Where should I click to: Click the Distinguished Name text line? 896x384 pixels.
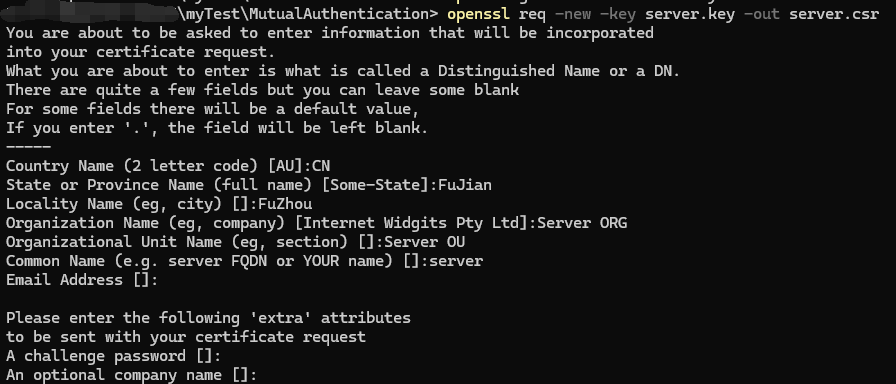pos(343,71)
